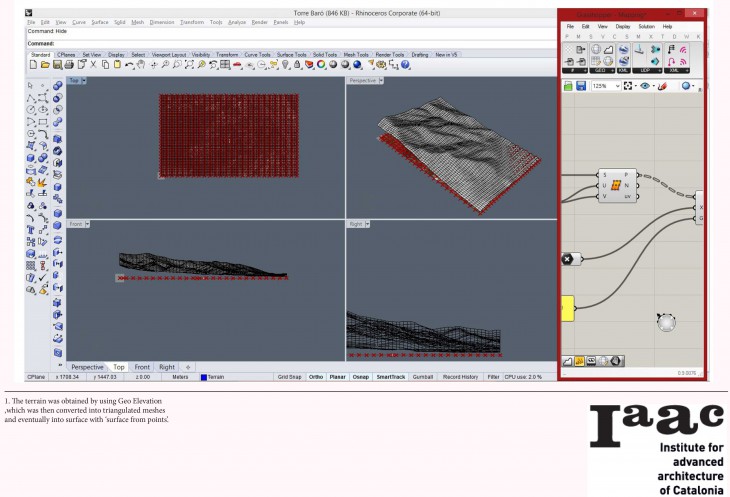Click the Record History button
730x497 pixels.
pos(461,377)
